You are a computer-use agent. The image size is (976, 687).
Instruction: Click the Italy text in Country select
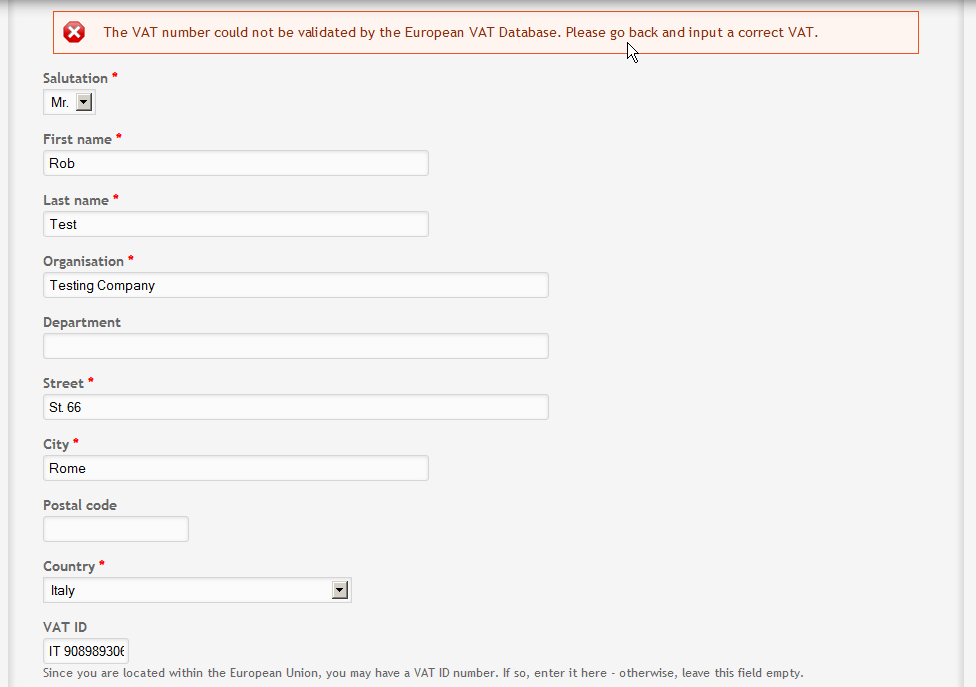coord(63,591)
